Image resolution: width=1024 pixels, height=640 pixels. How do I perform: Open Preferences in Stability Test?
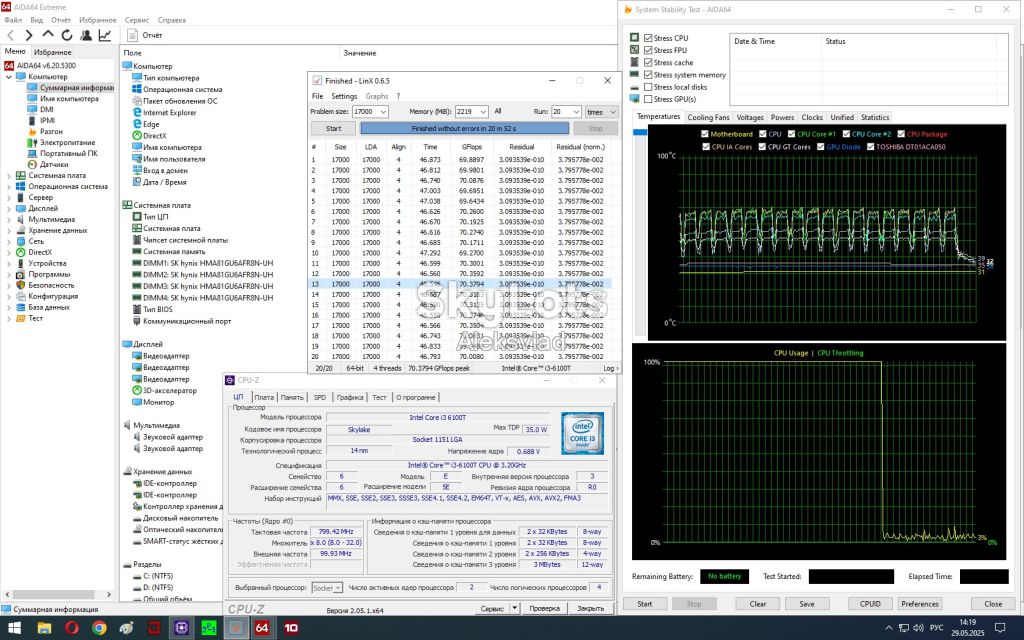[x=920, y=604]
